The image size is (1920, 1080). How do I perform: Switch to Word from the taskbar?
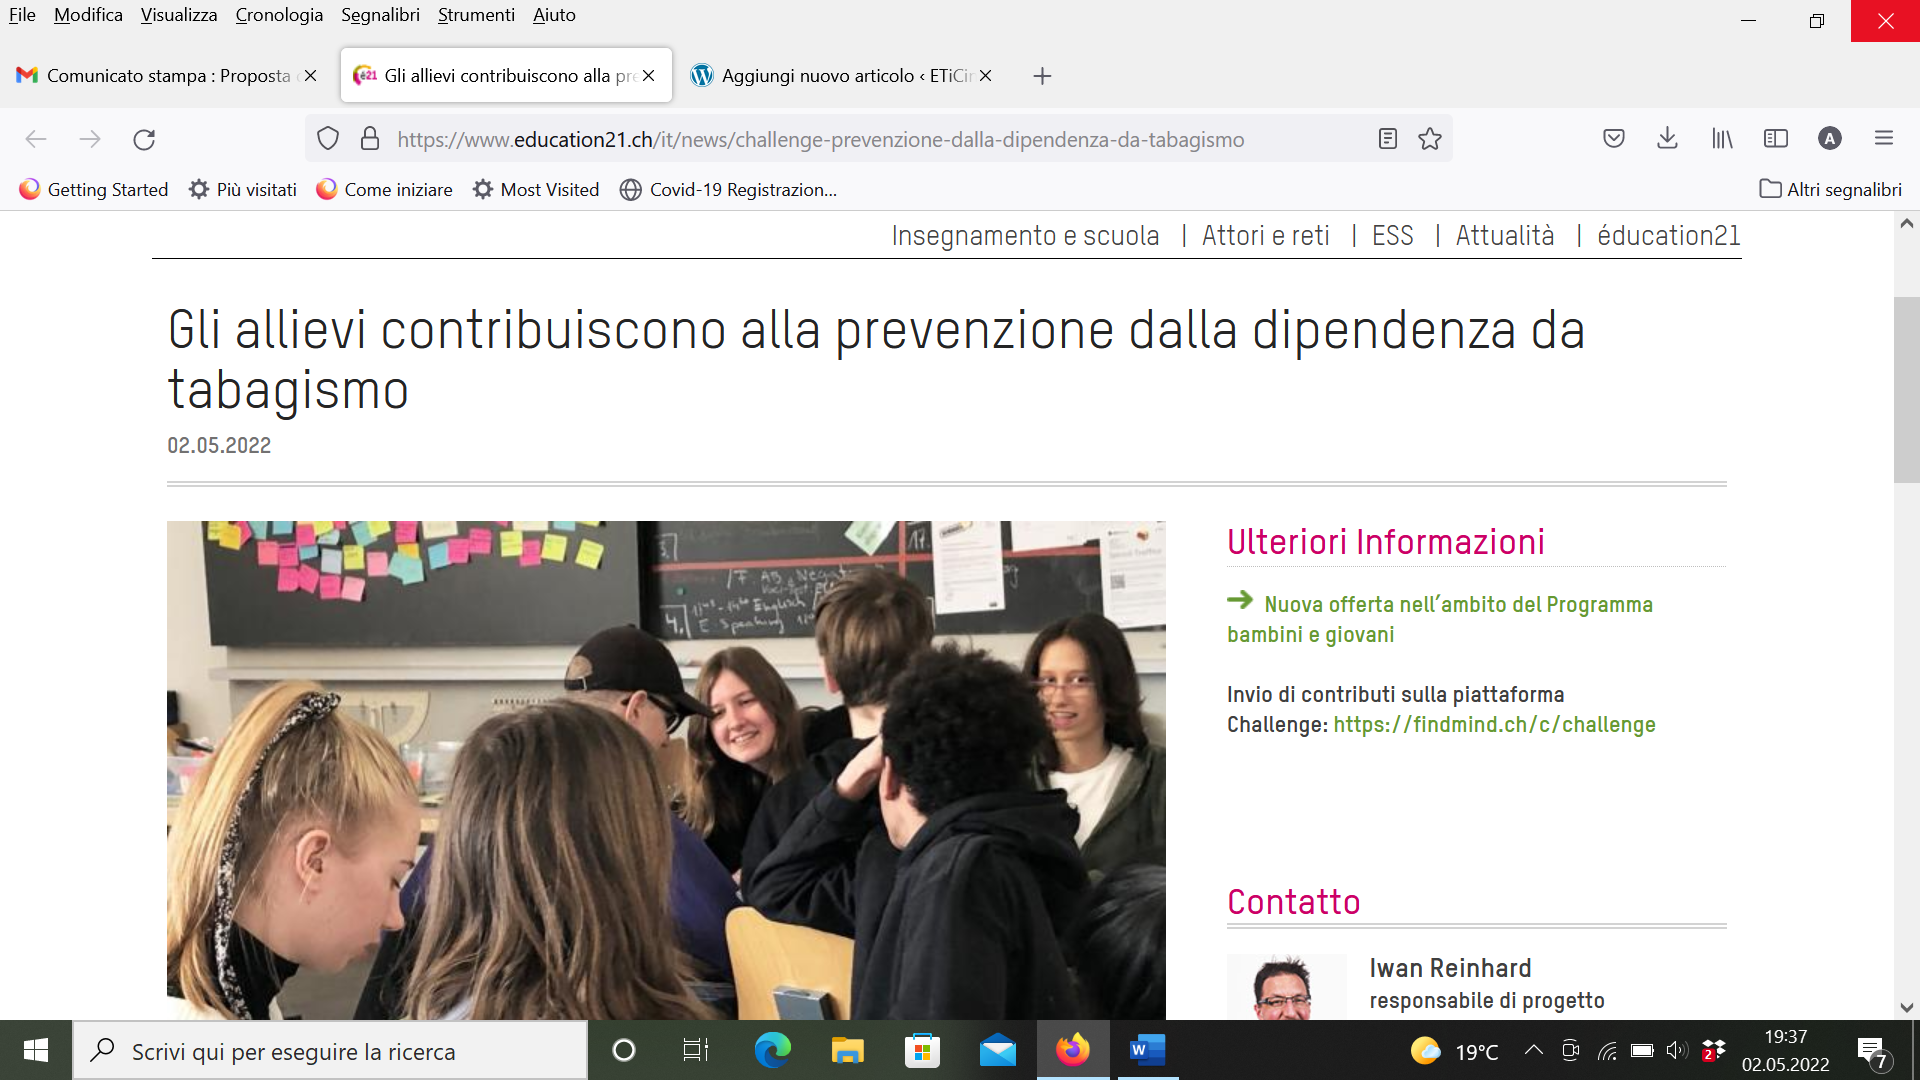[1147, 1050]
